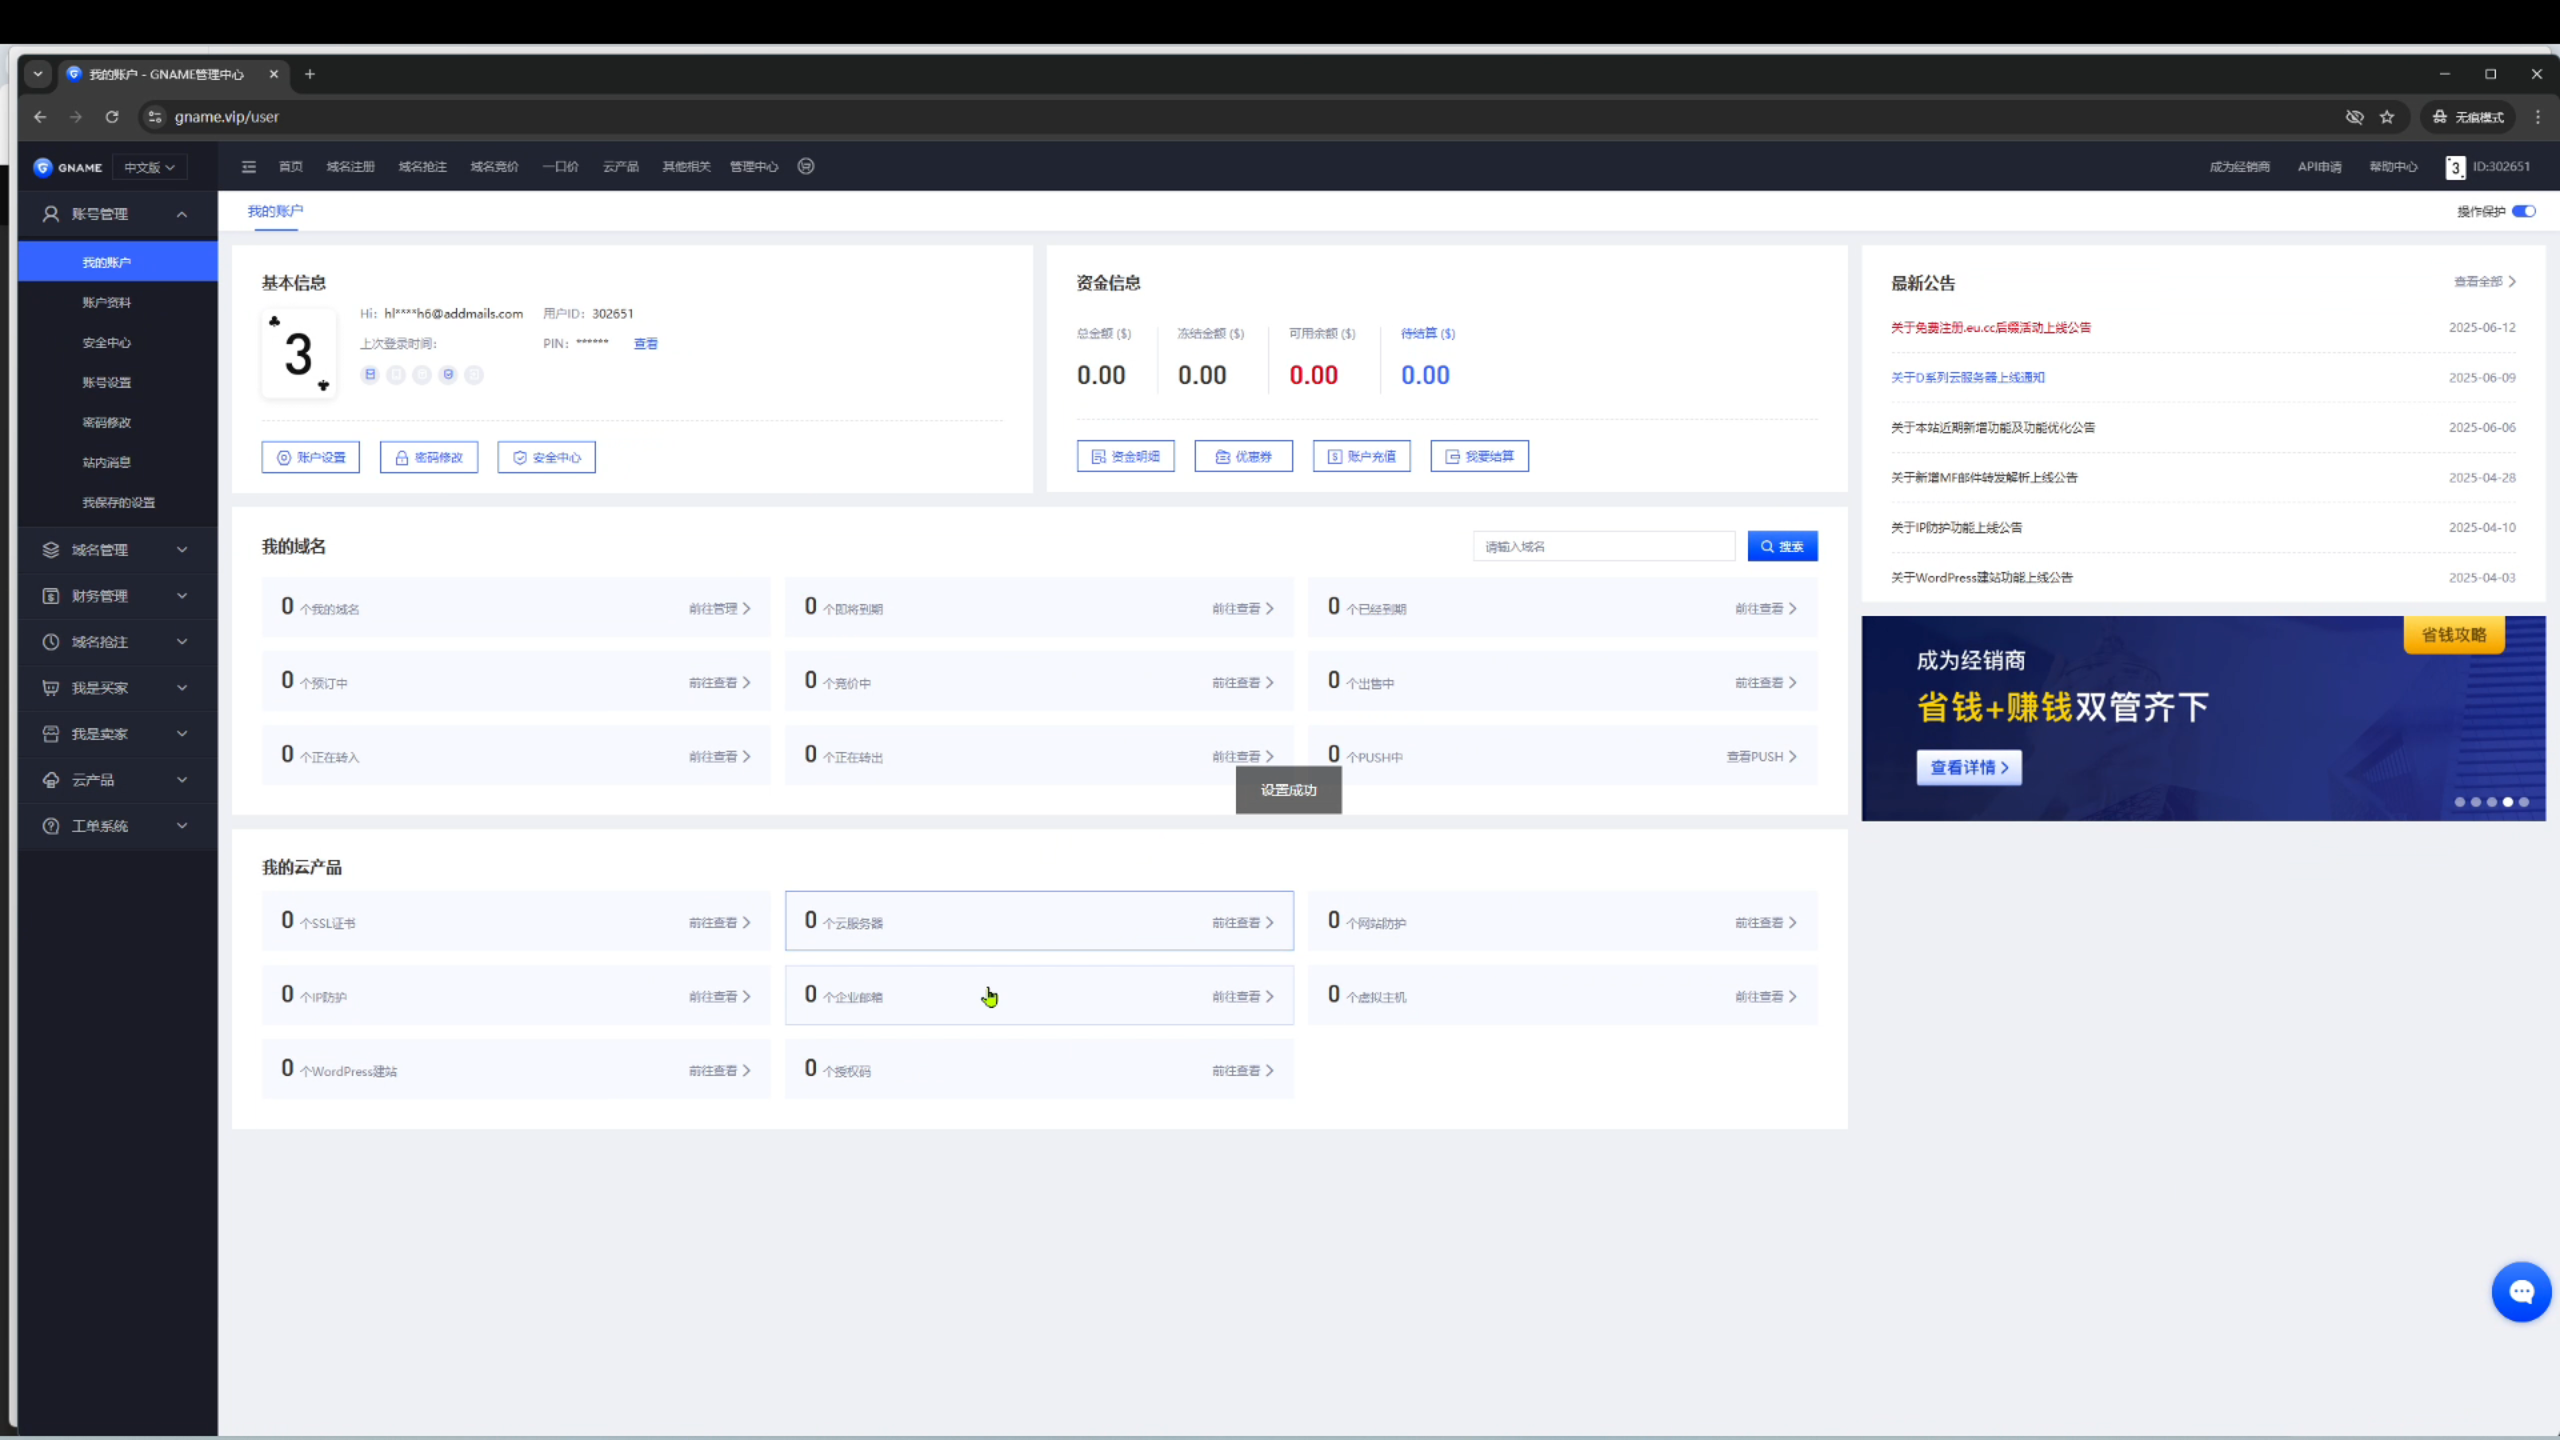The height and width of the screenshot is (1440, 2560).
Task: Click the 优惠券 button
Action: 1244,456
